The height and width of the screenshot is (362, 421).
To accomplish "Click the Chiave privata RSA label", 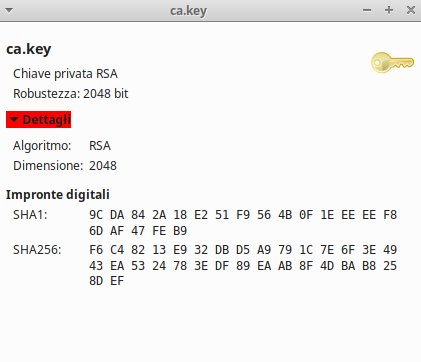I will (65, 74).
